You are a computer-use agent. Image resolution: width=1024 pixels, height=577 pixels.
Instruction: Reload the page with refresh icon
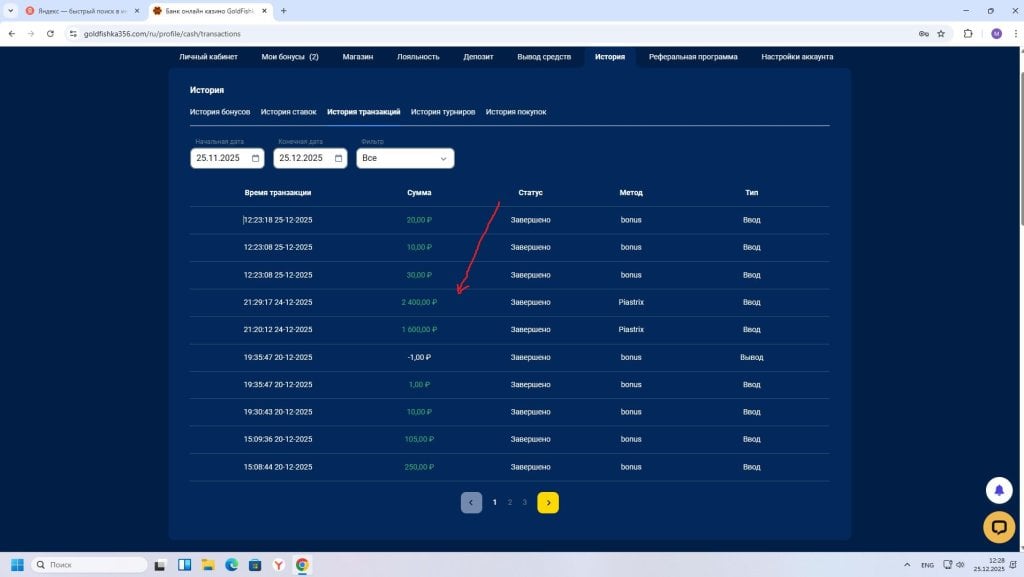[x=50, y=33]
